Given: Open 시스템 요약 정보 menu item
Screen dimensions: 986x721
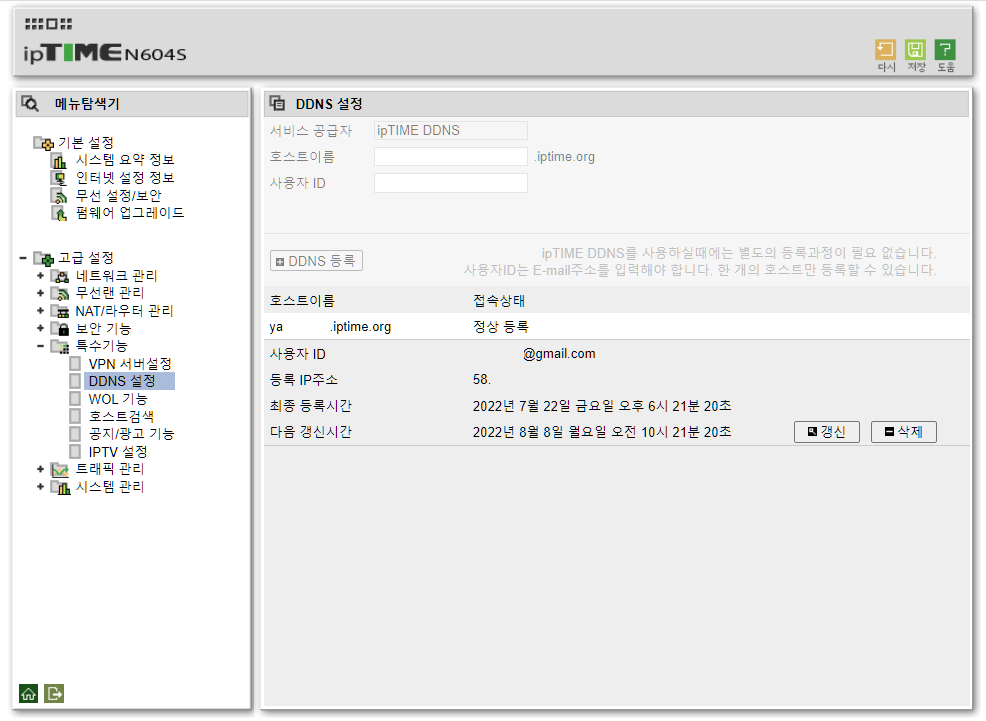Looking at the screenshot, I should coord(125,160).
